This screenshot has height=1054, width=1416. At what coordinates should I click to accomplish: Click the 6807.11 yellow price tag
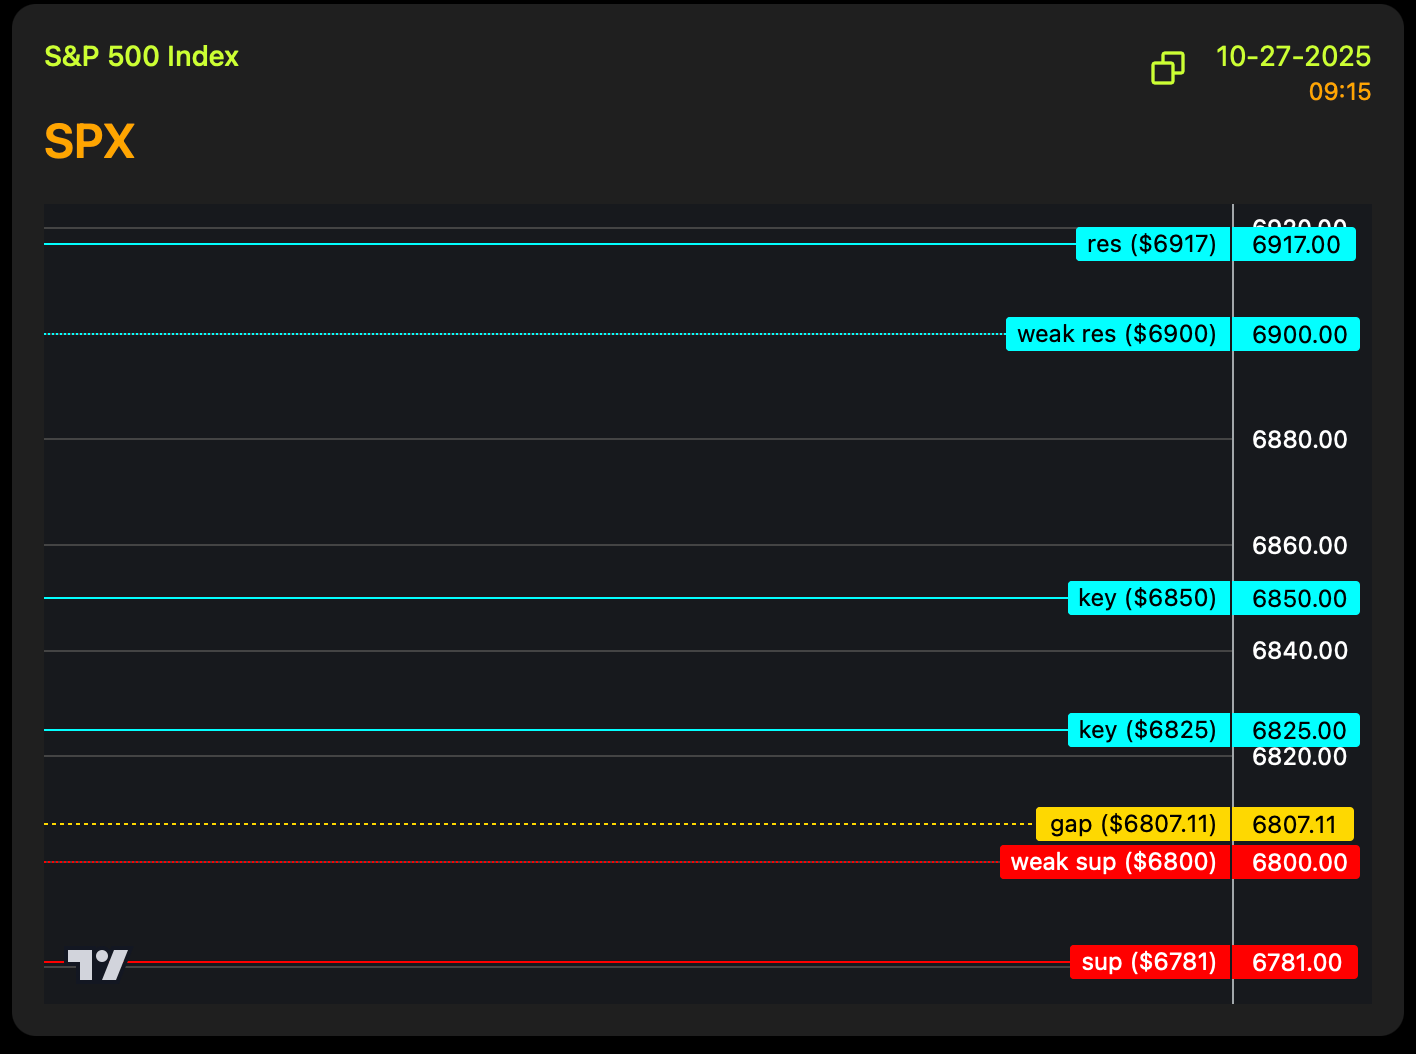tap(1293, 825)
